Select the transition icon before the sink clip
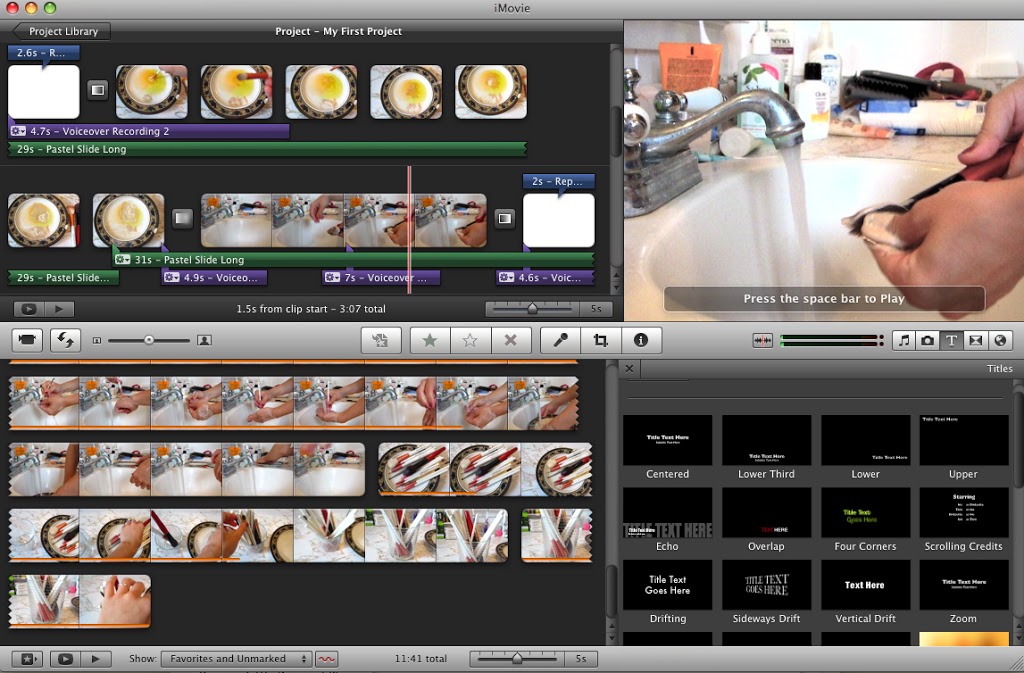This screenshot has height=673, width=1024. [183, 218]
